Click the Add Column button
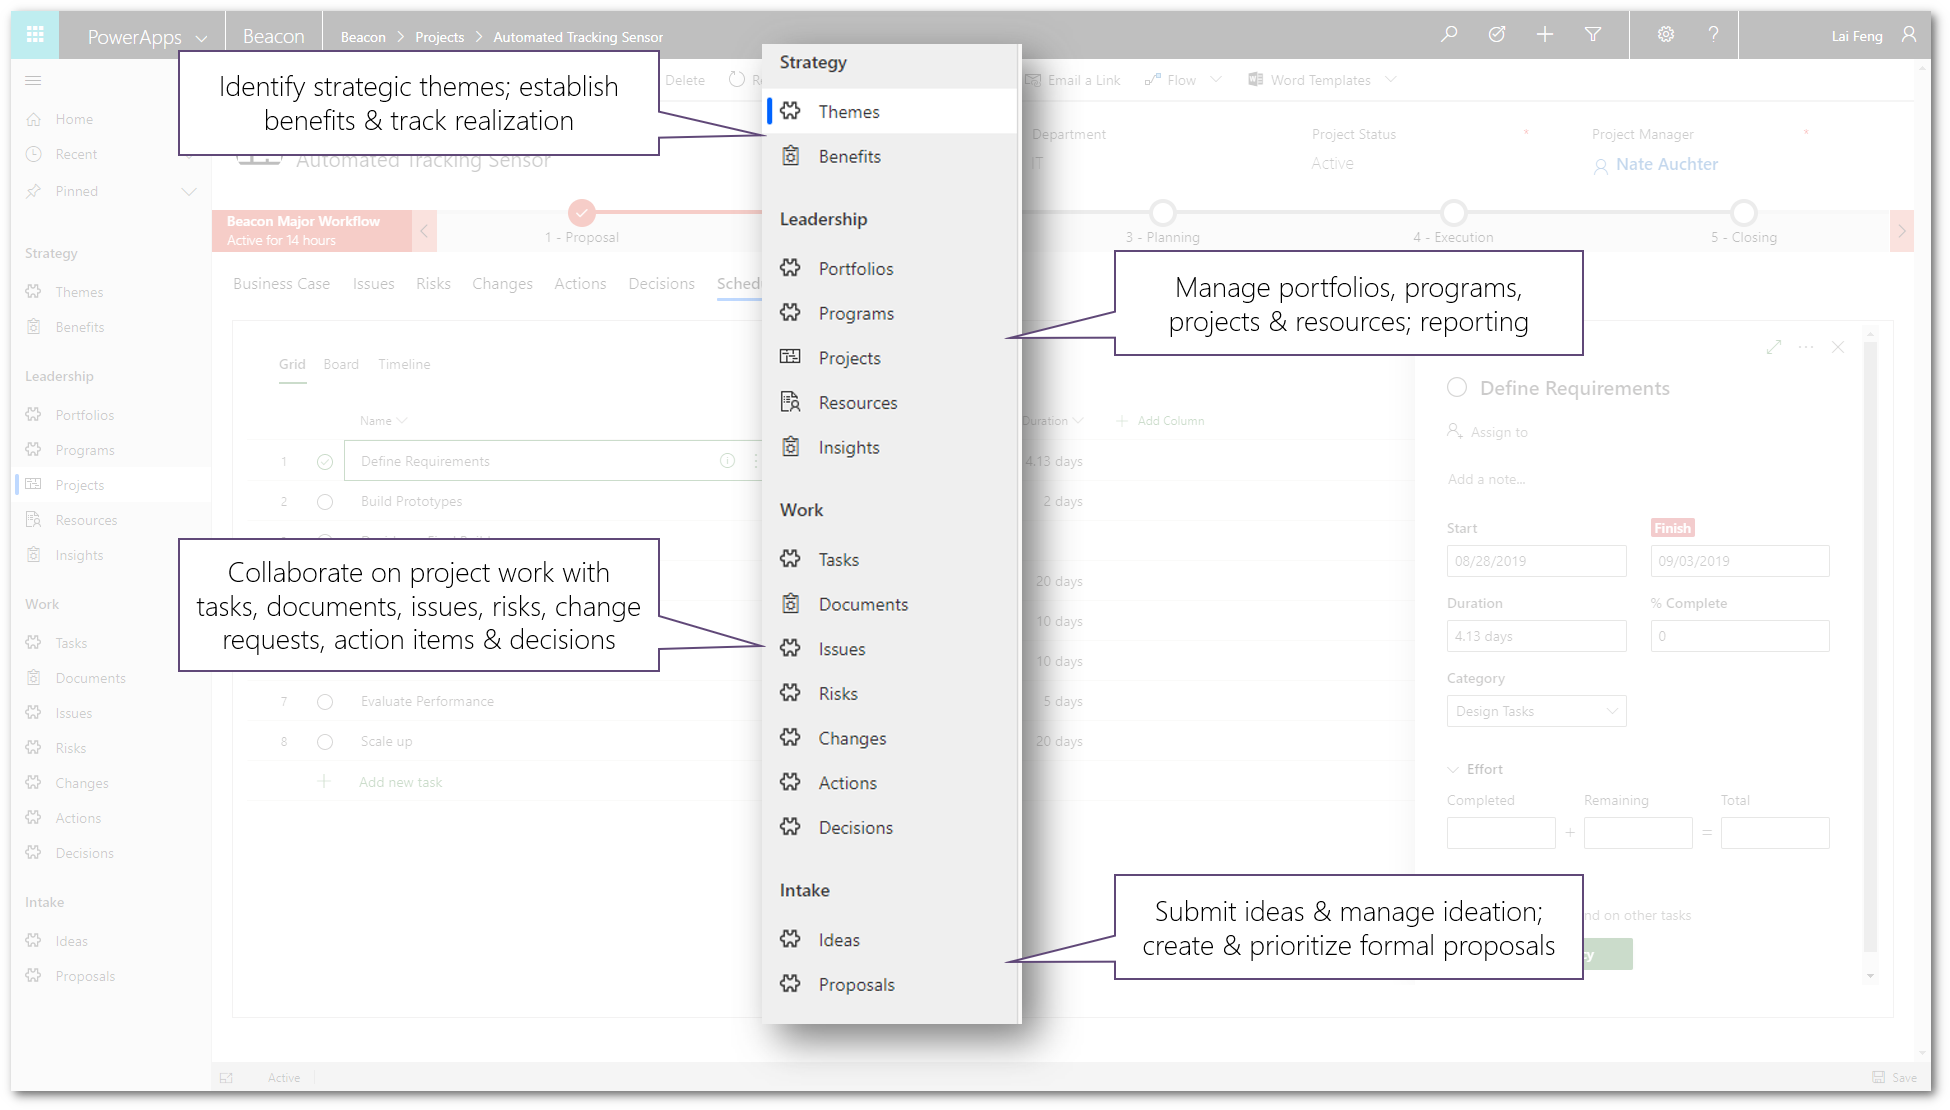This screenshot has width=1950, height=1110. click(1161, 421)
